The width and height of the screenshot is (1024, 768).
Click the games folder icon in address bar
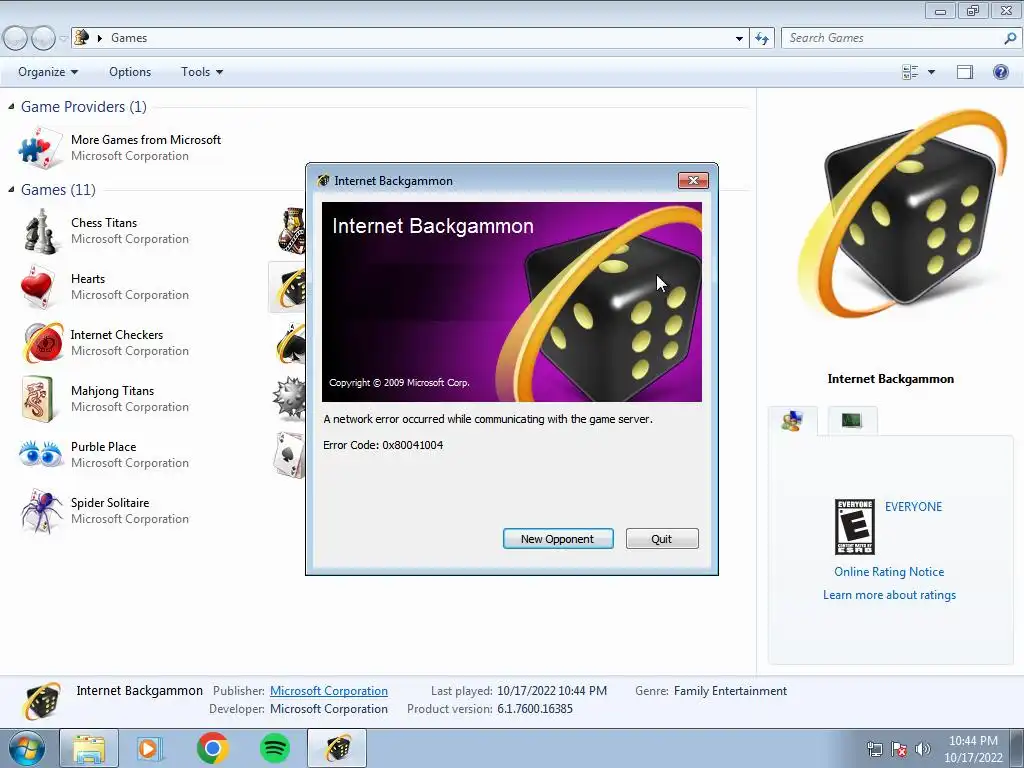pos(82,37)
